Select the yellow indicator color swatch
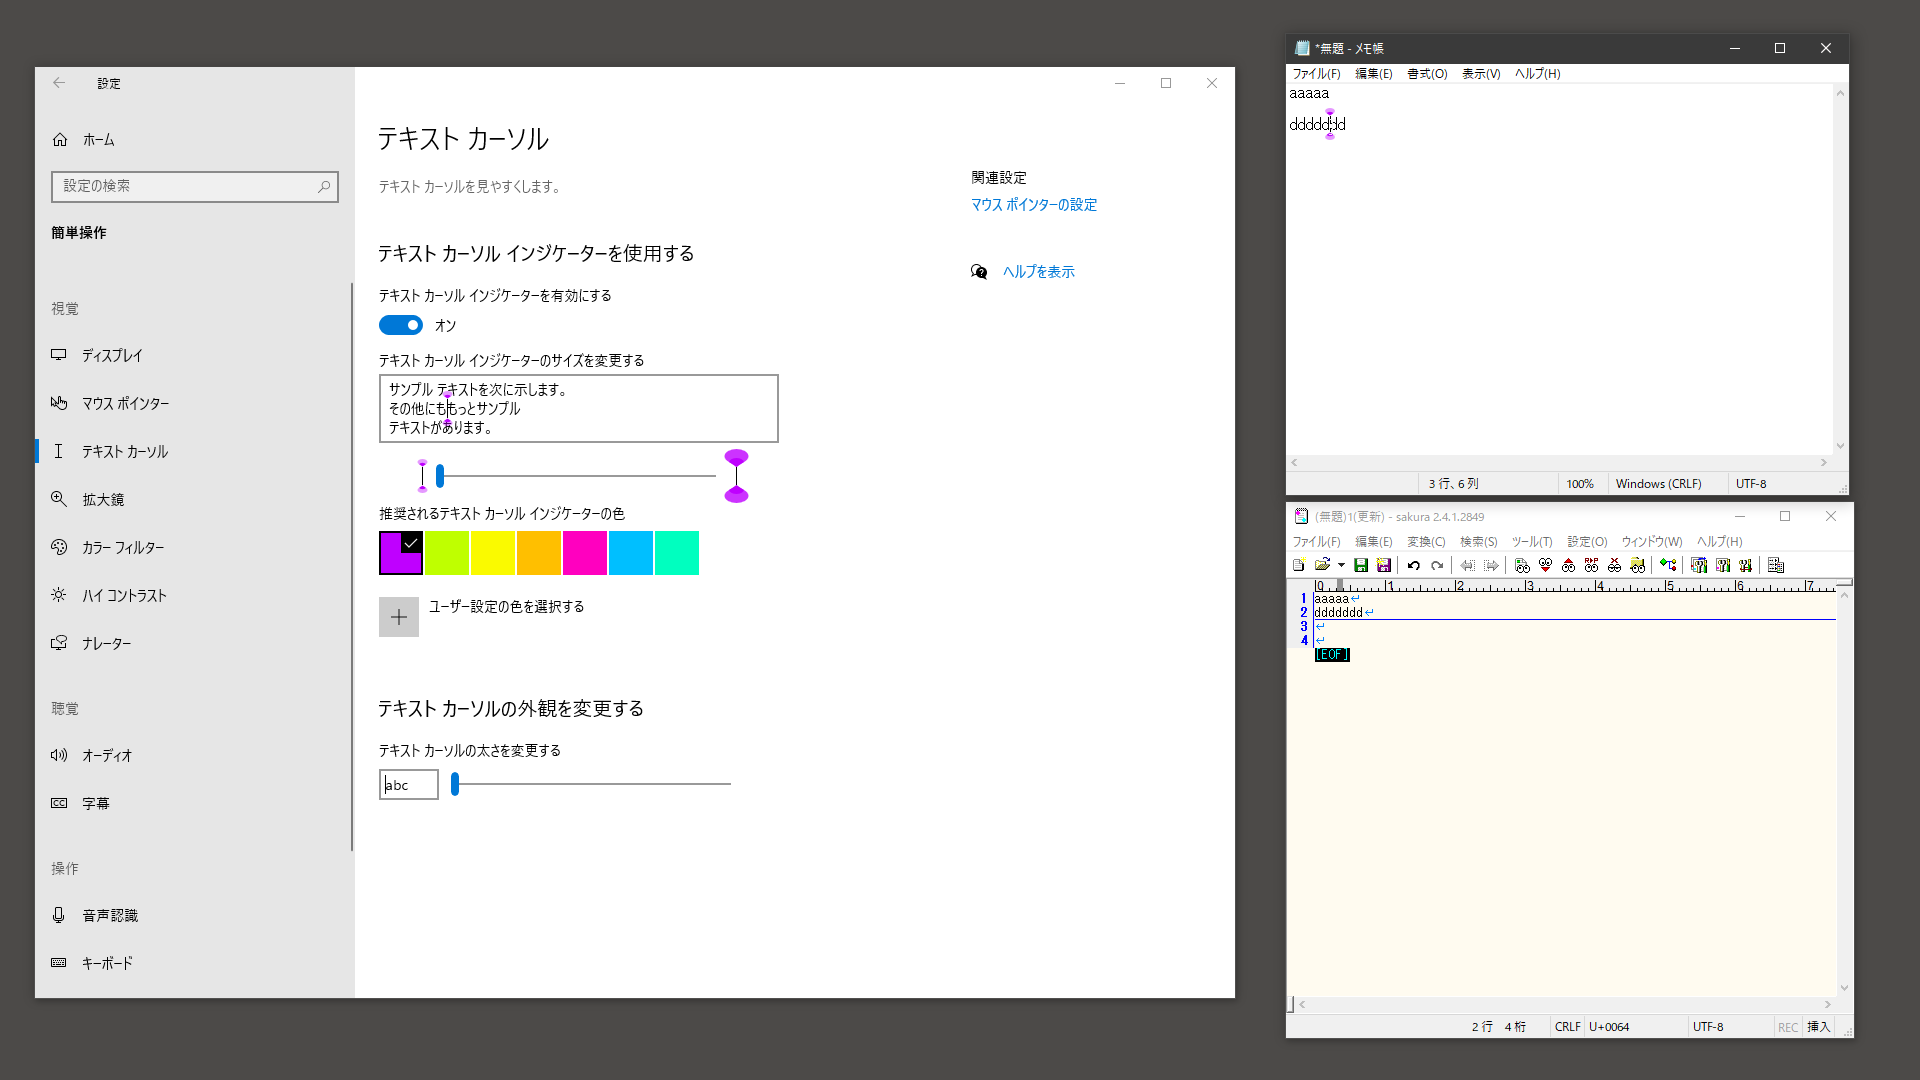The image size is (1920, 1080). 493,553
